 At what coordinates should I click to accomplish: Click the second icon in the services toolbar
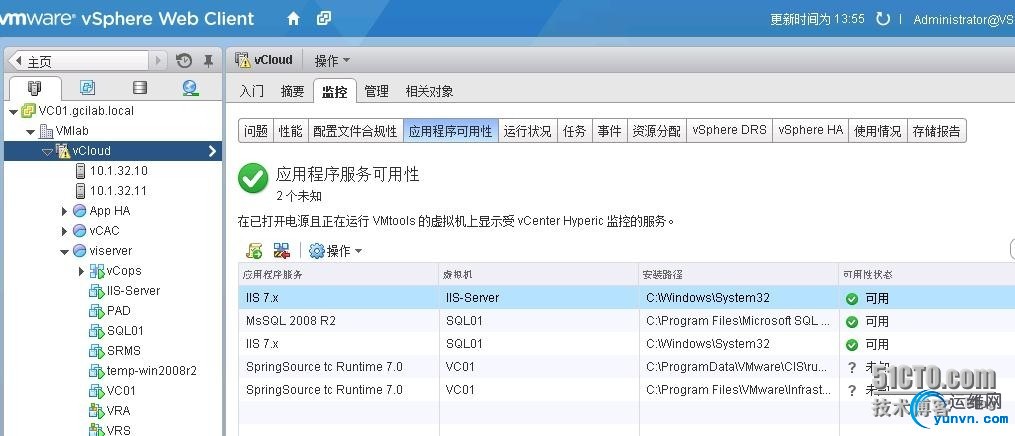coord(282,250)
